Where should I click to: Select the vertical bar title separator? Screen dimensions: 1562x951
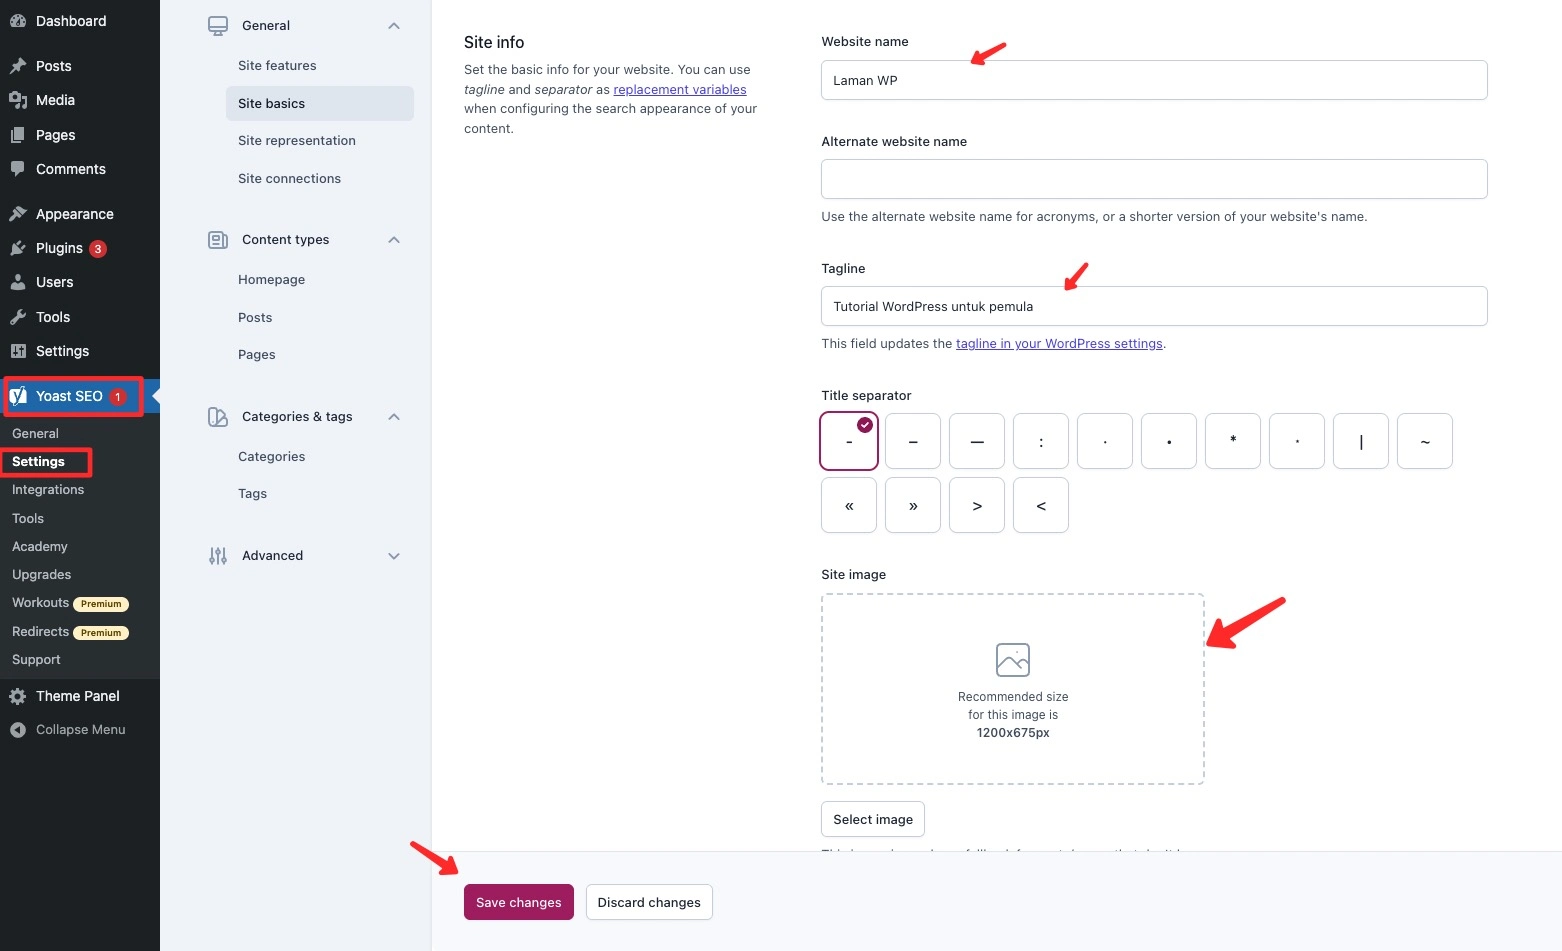click(1361, 441)
